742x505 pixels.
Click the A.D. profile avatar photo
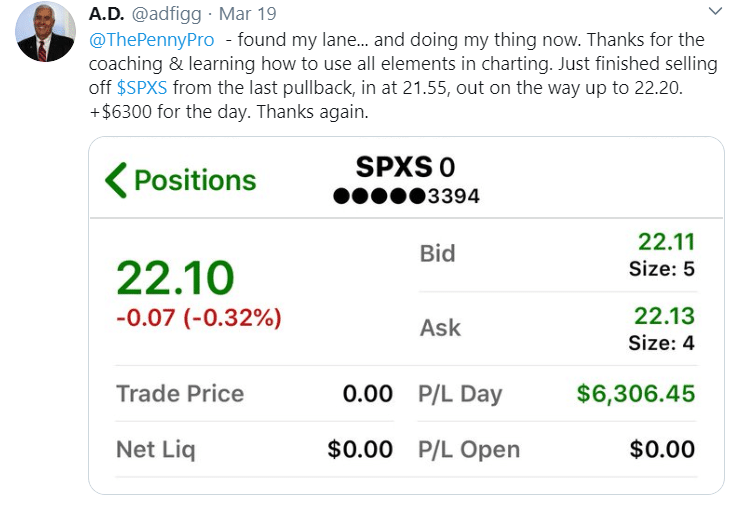45,32
